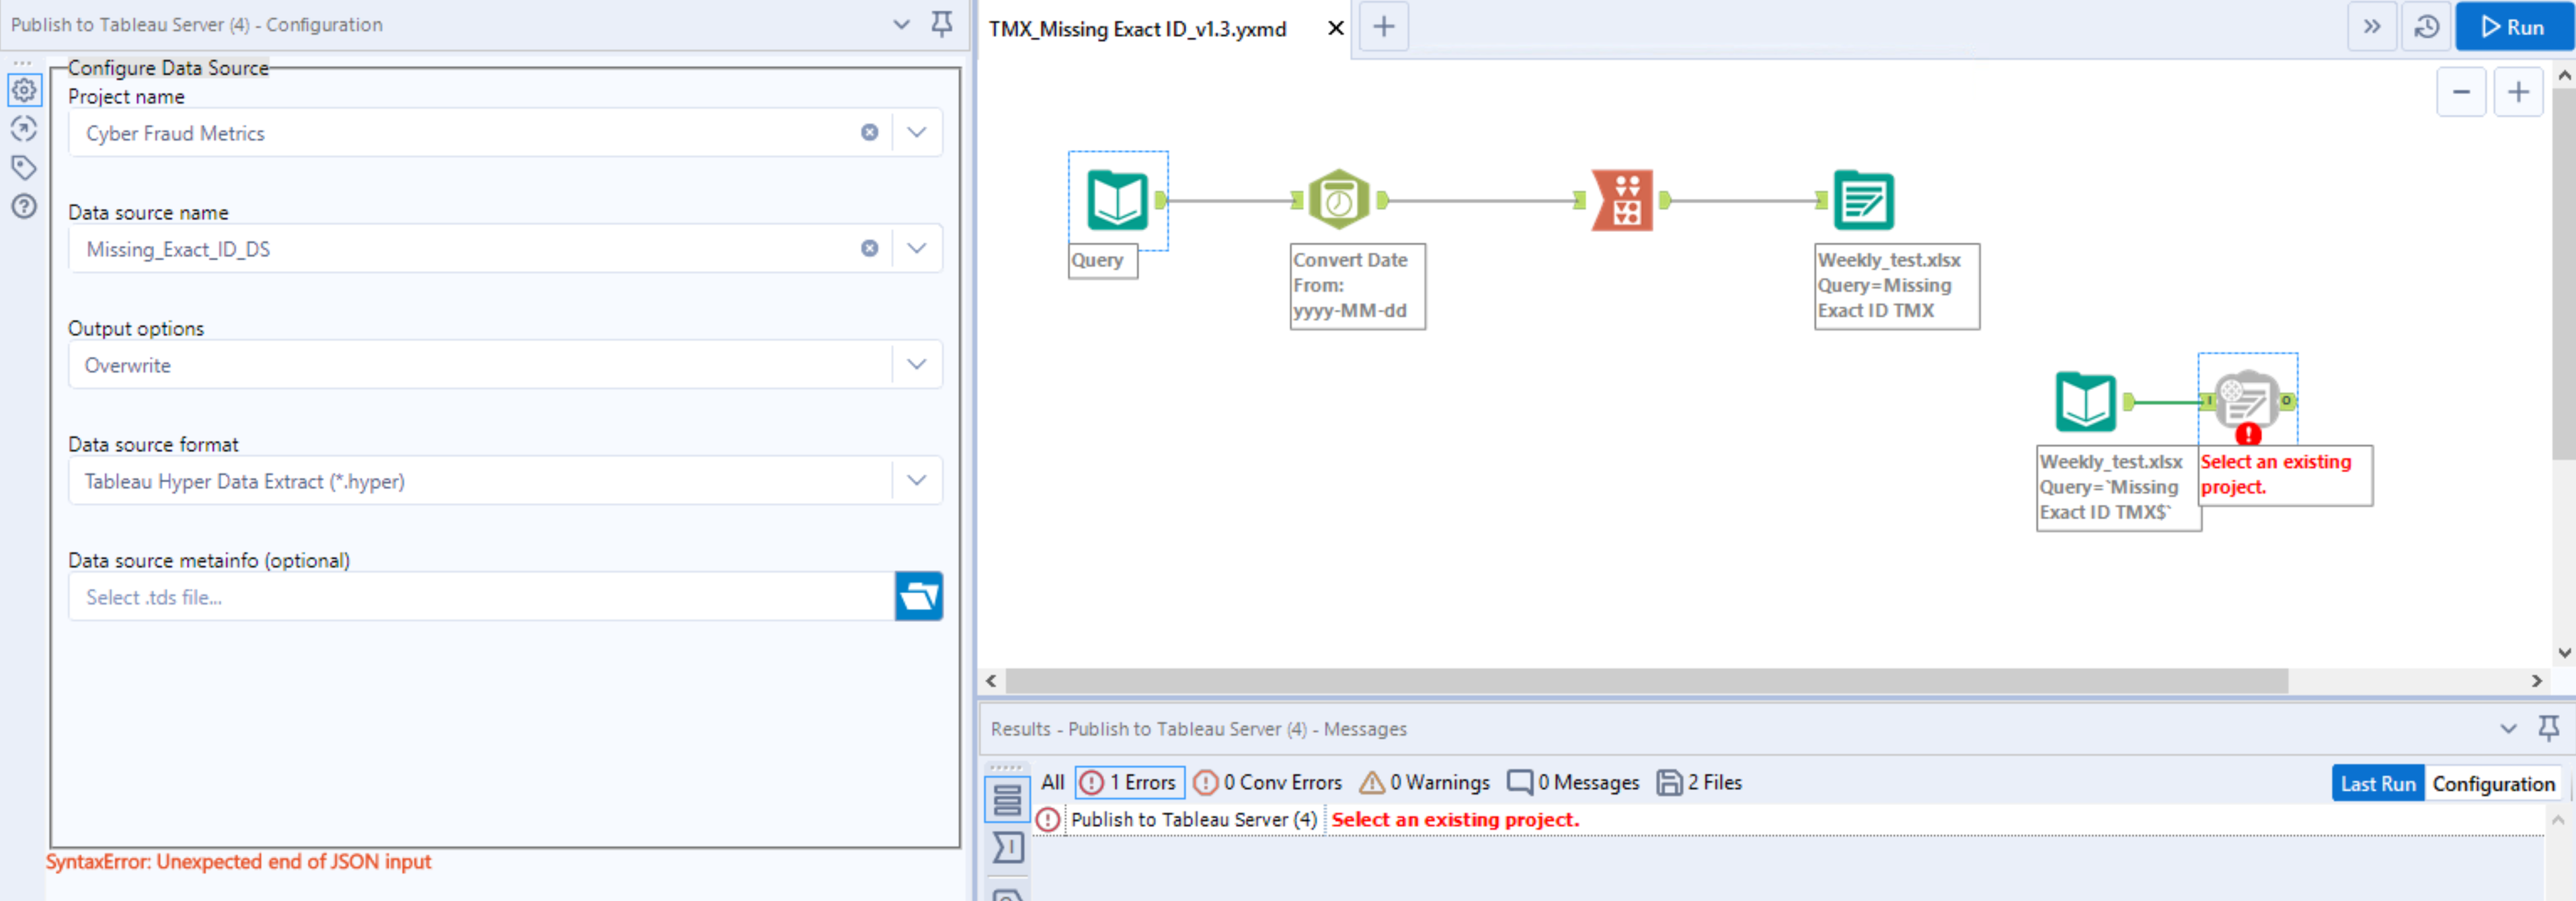Click the Weekly_test.xlsx Output Data tool
Screen dimensions: 2576x901
pyautogui.click(x=1863, y=200)
